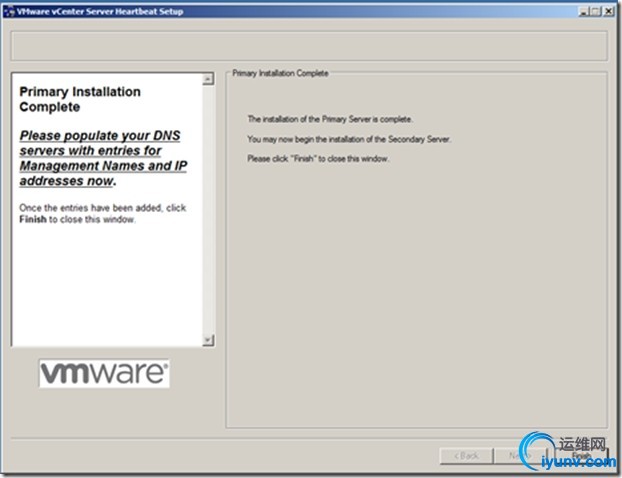Viewport: 622px width, 478px height.
Task: Click the window title 'VMware vCenter Server Heartbeat Setup'
Action: [x=100, y=12]
